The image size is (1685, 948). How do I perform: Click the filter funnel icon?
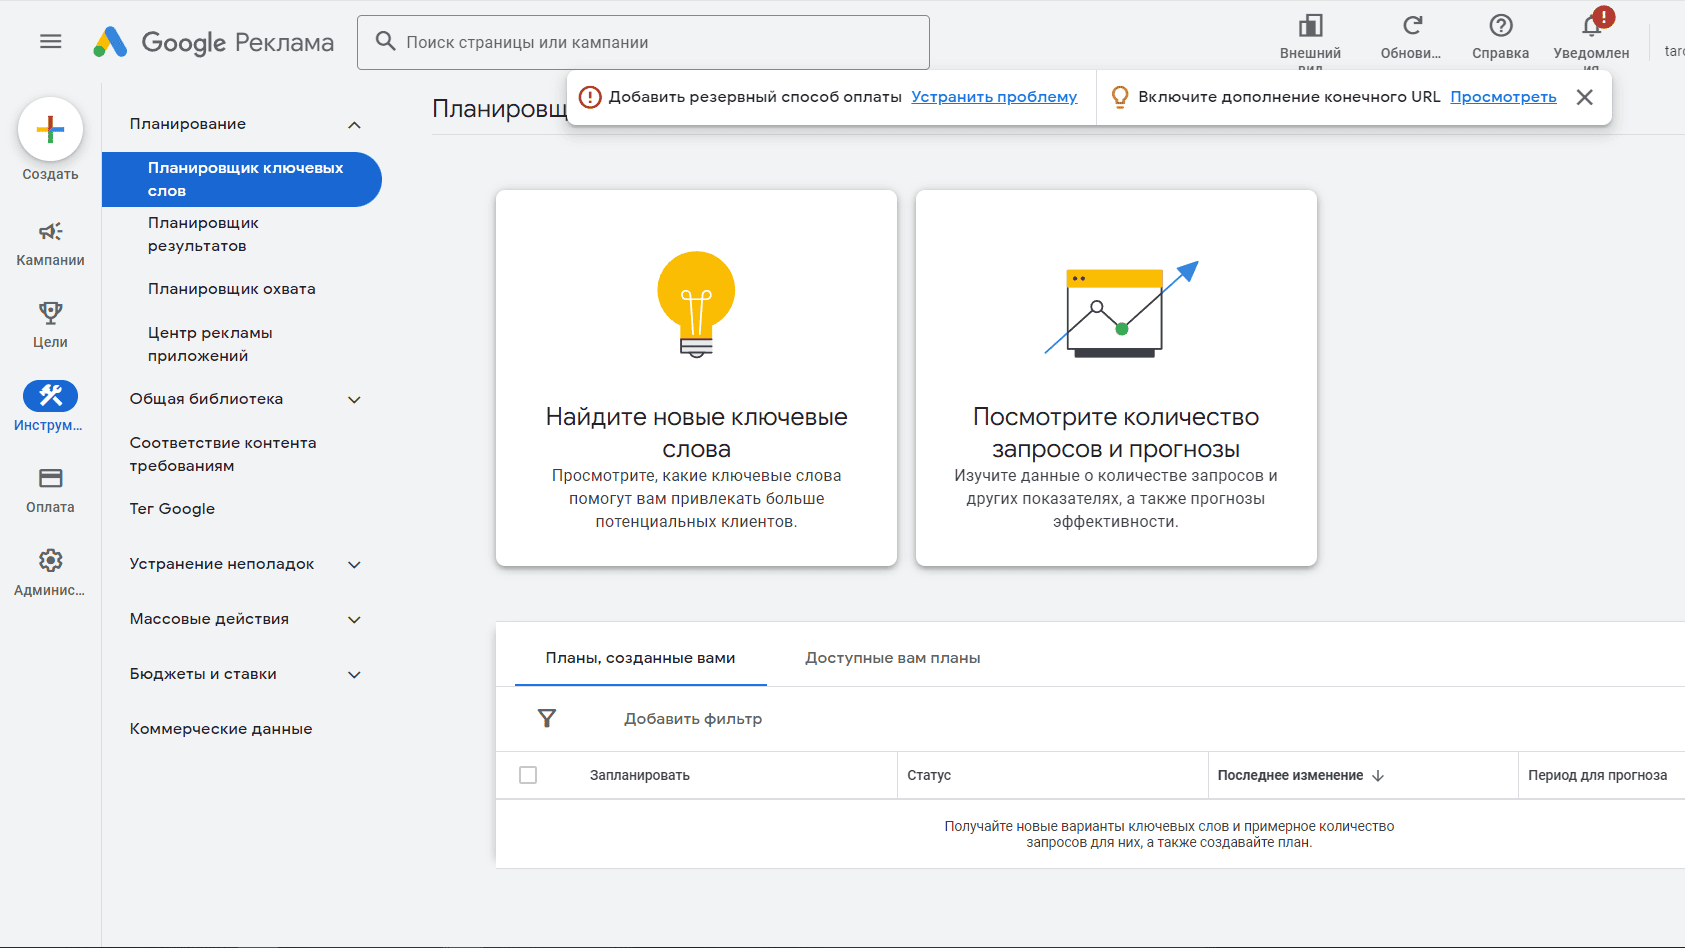click(x=547, y=718)
